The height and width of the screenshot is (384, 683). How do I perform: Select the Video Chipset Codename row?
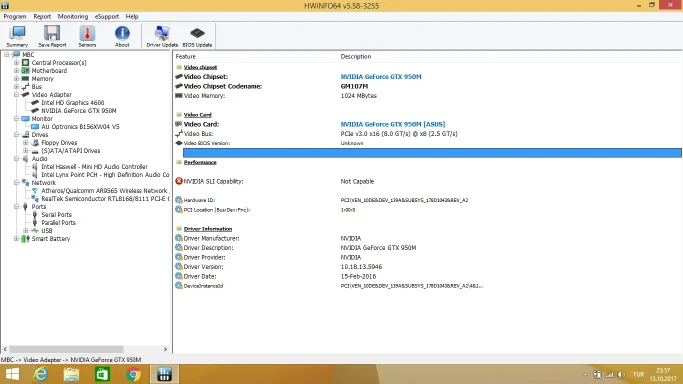[x=427, y=86]
